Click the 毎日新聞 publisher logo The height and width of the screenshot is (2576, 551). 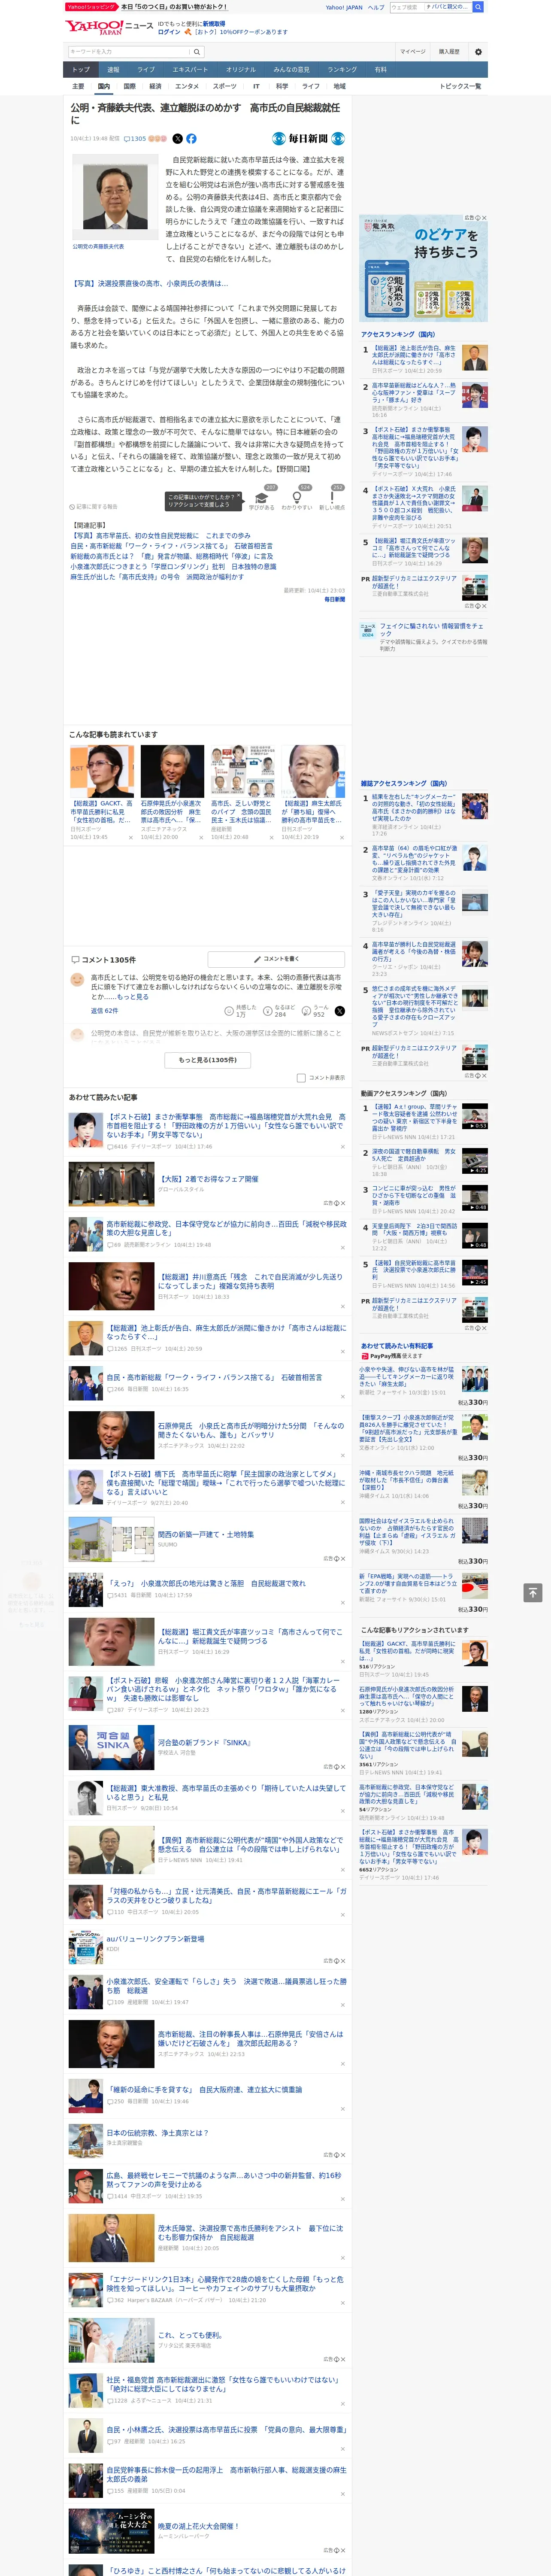coord(308,139)
